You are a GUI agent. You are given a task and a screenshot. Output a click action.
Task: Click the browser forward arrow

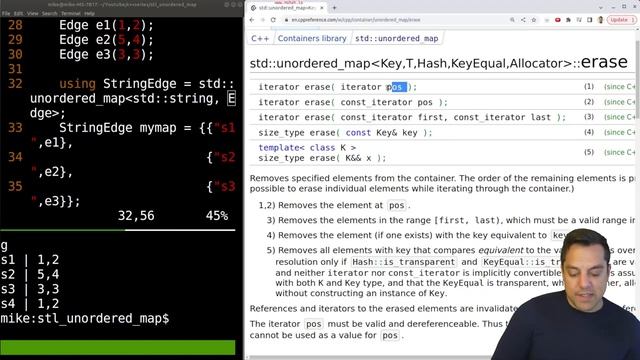[262, 20]
